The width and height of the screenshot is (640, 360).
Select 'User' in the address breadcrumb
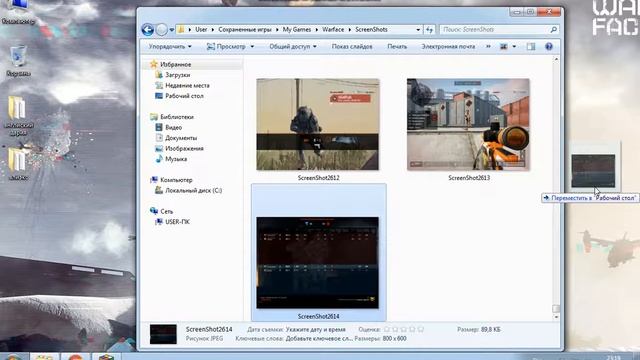(x=201, y=29)
